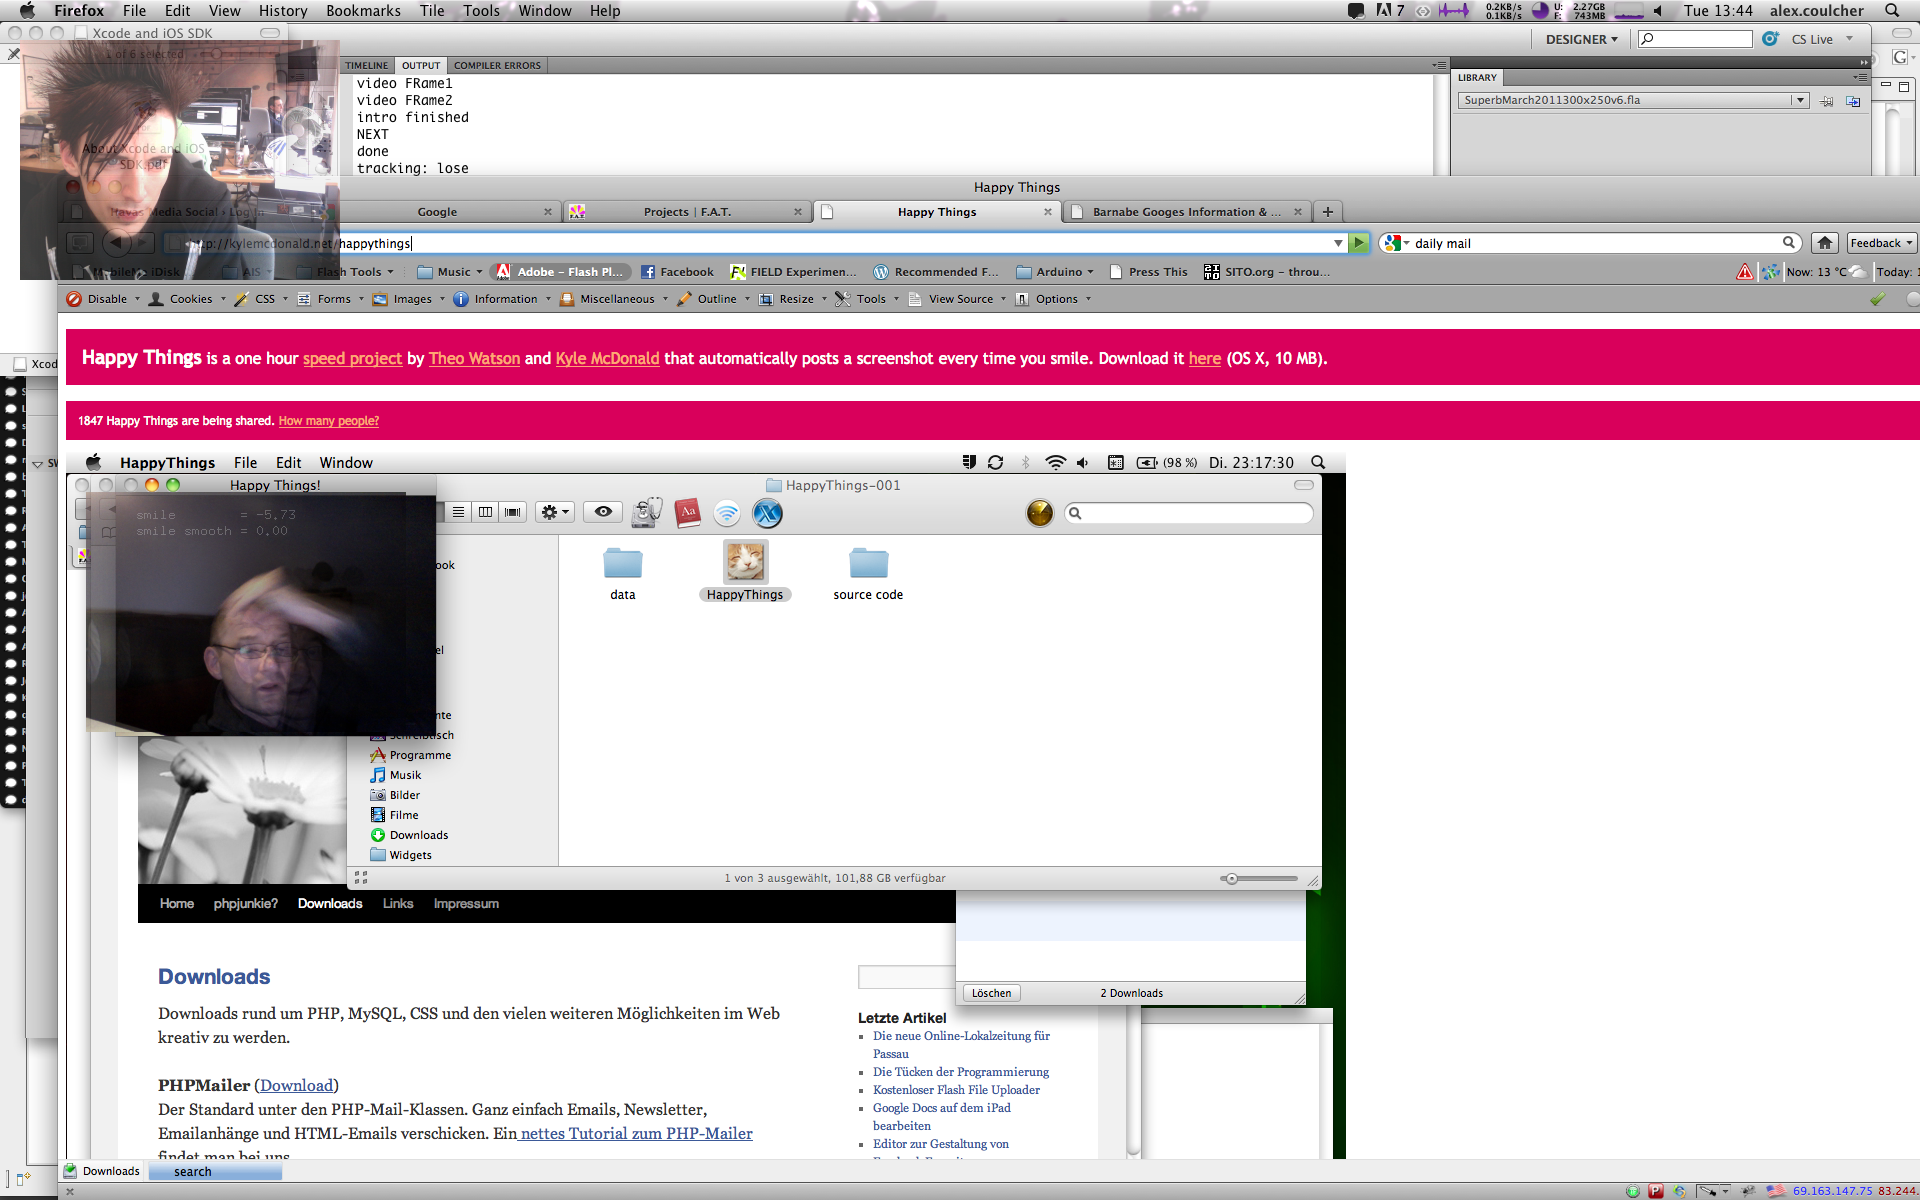The width and height of the screenshot is (1920, 1200).
Task: Open the Miscellaneous dropdown on the developer toolbar
Action: pyautogui.click(x=614, y=299)
